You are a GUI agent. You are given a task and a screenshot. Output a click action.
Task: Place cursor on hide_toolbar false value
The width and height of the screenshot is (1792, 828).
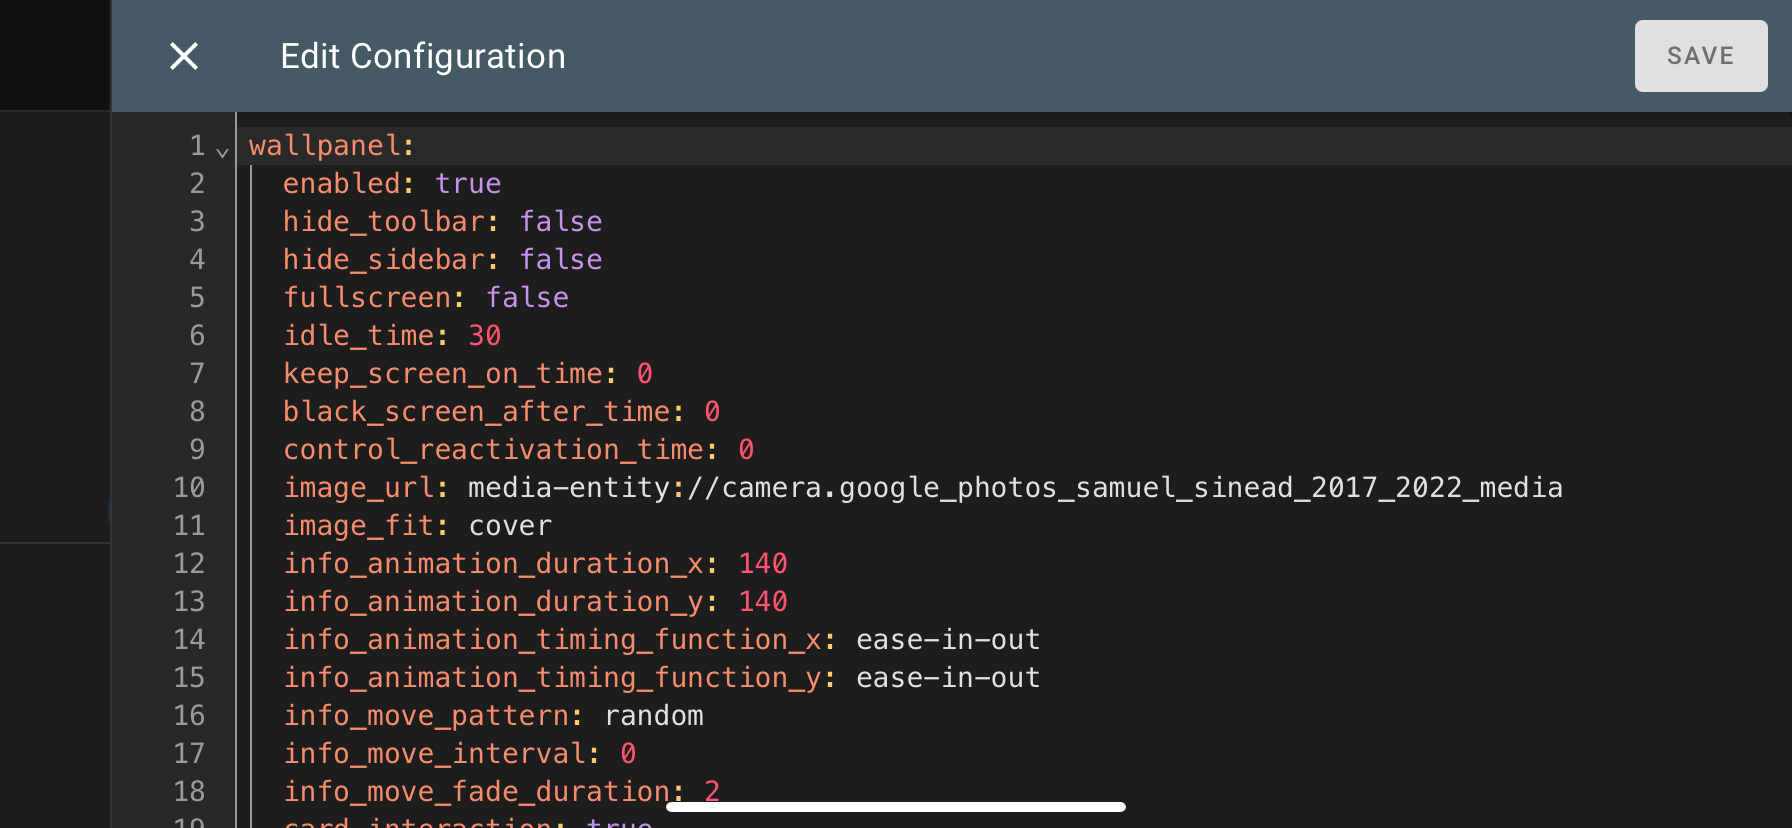point(560,222)
